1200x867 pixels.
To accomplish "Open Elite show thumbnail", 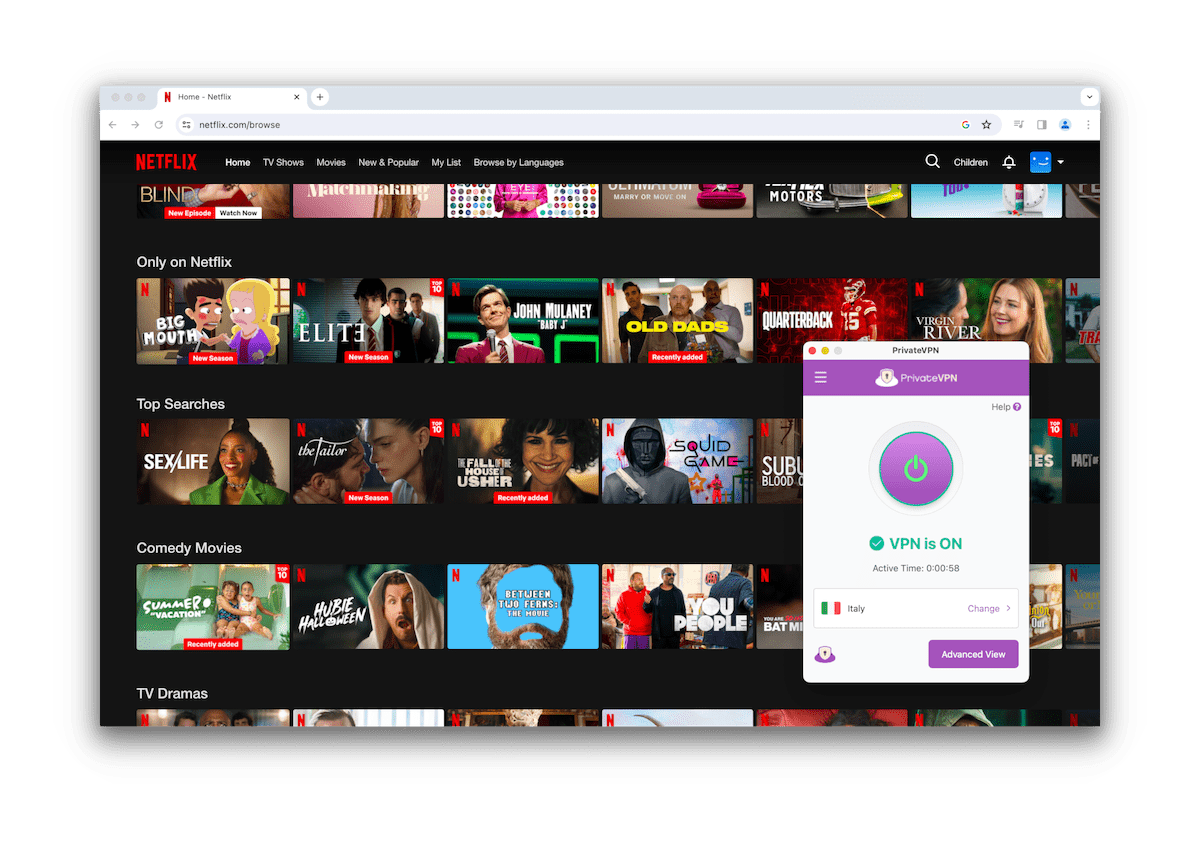I will coord(368,321).
